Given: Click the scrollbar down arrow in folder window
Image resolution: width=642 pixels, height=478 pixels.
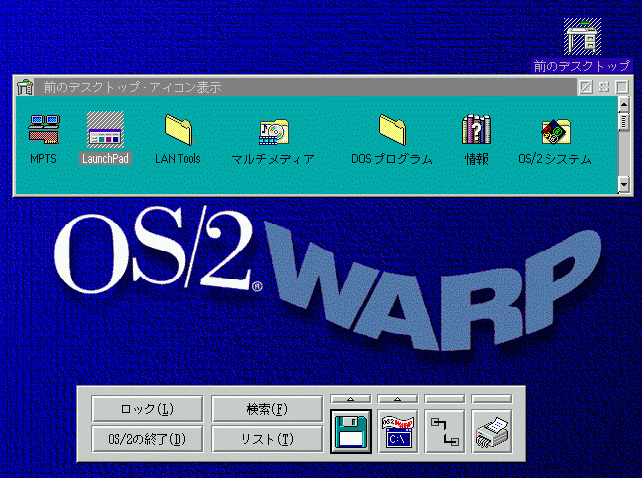Looking at the screenshot, I should [x=624, y=184].
